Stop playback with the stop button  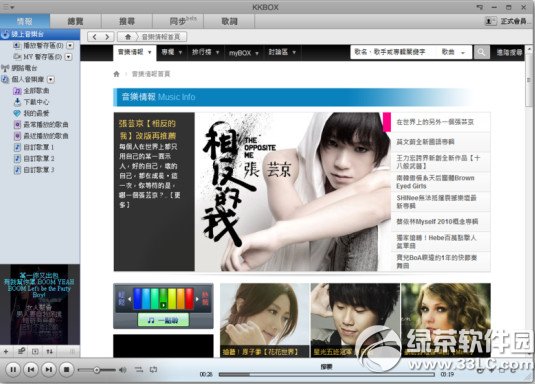(67, 369)
